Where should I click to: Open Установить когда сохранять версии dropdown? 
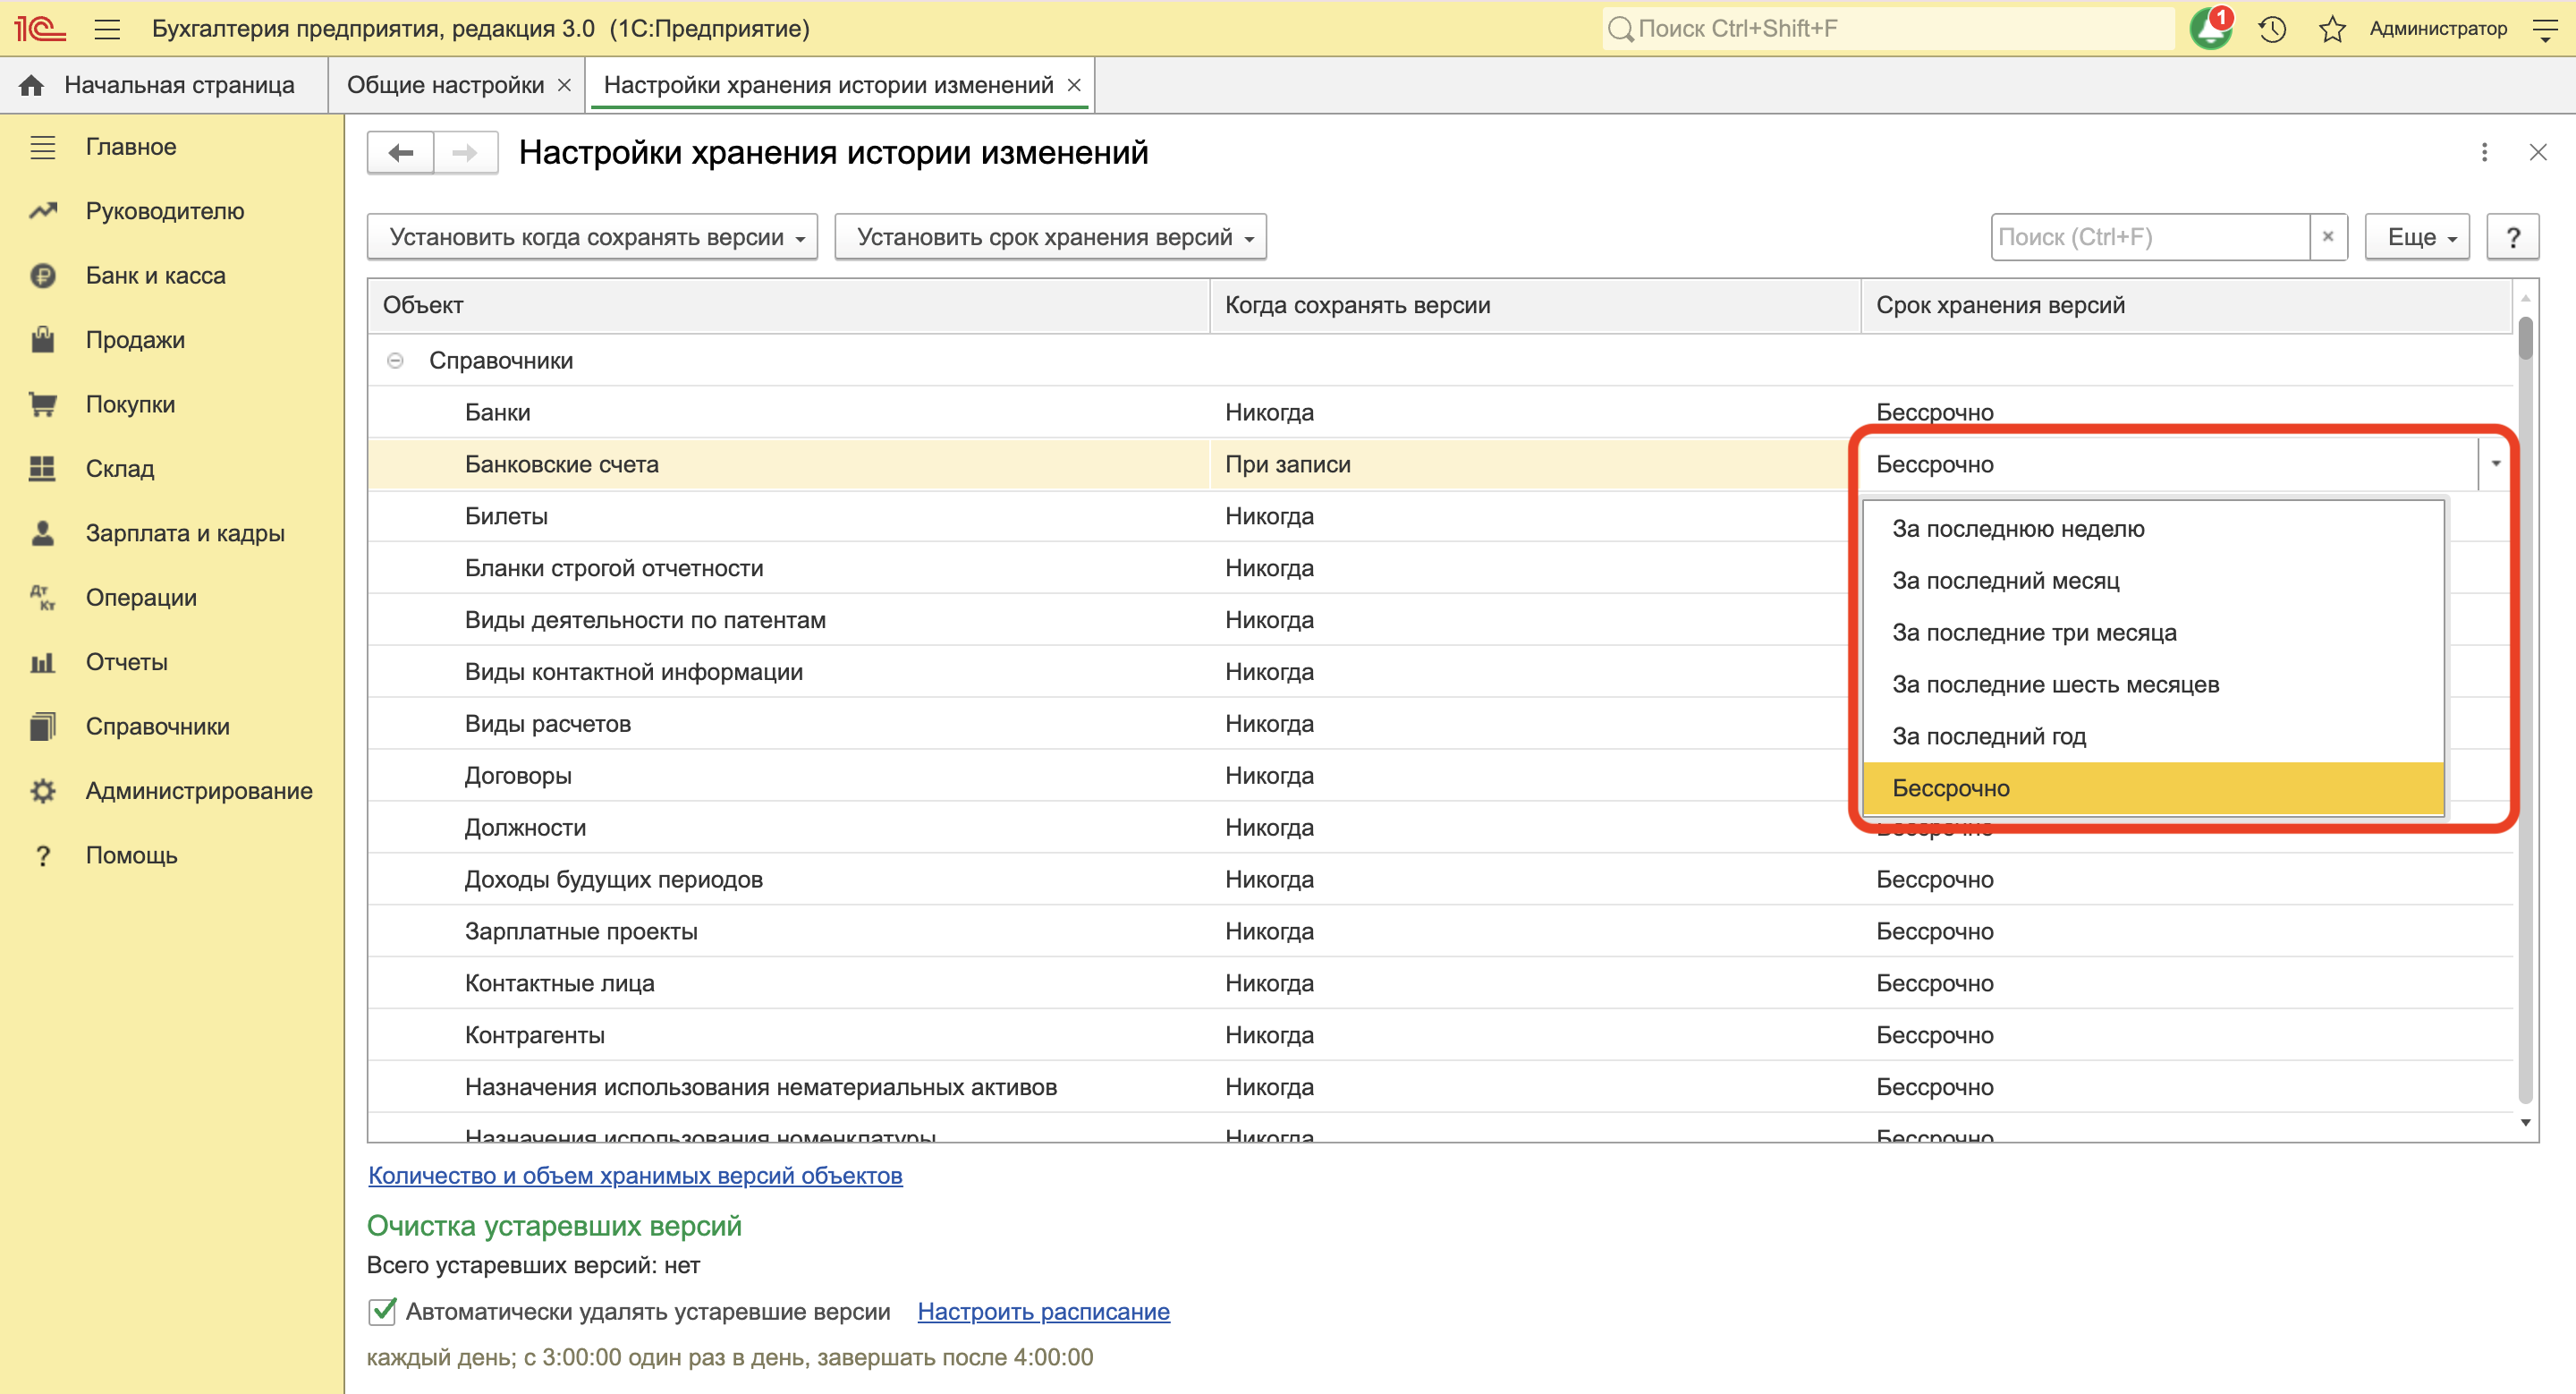click(592, 237)
